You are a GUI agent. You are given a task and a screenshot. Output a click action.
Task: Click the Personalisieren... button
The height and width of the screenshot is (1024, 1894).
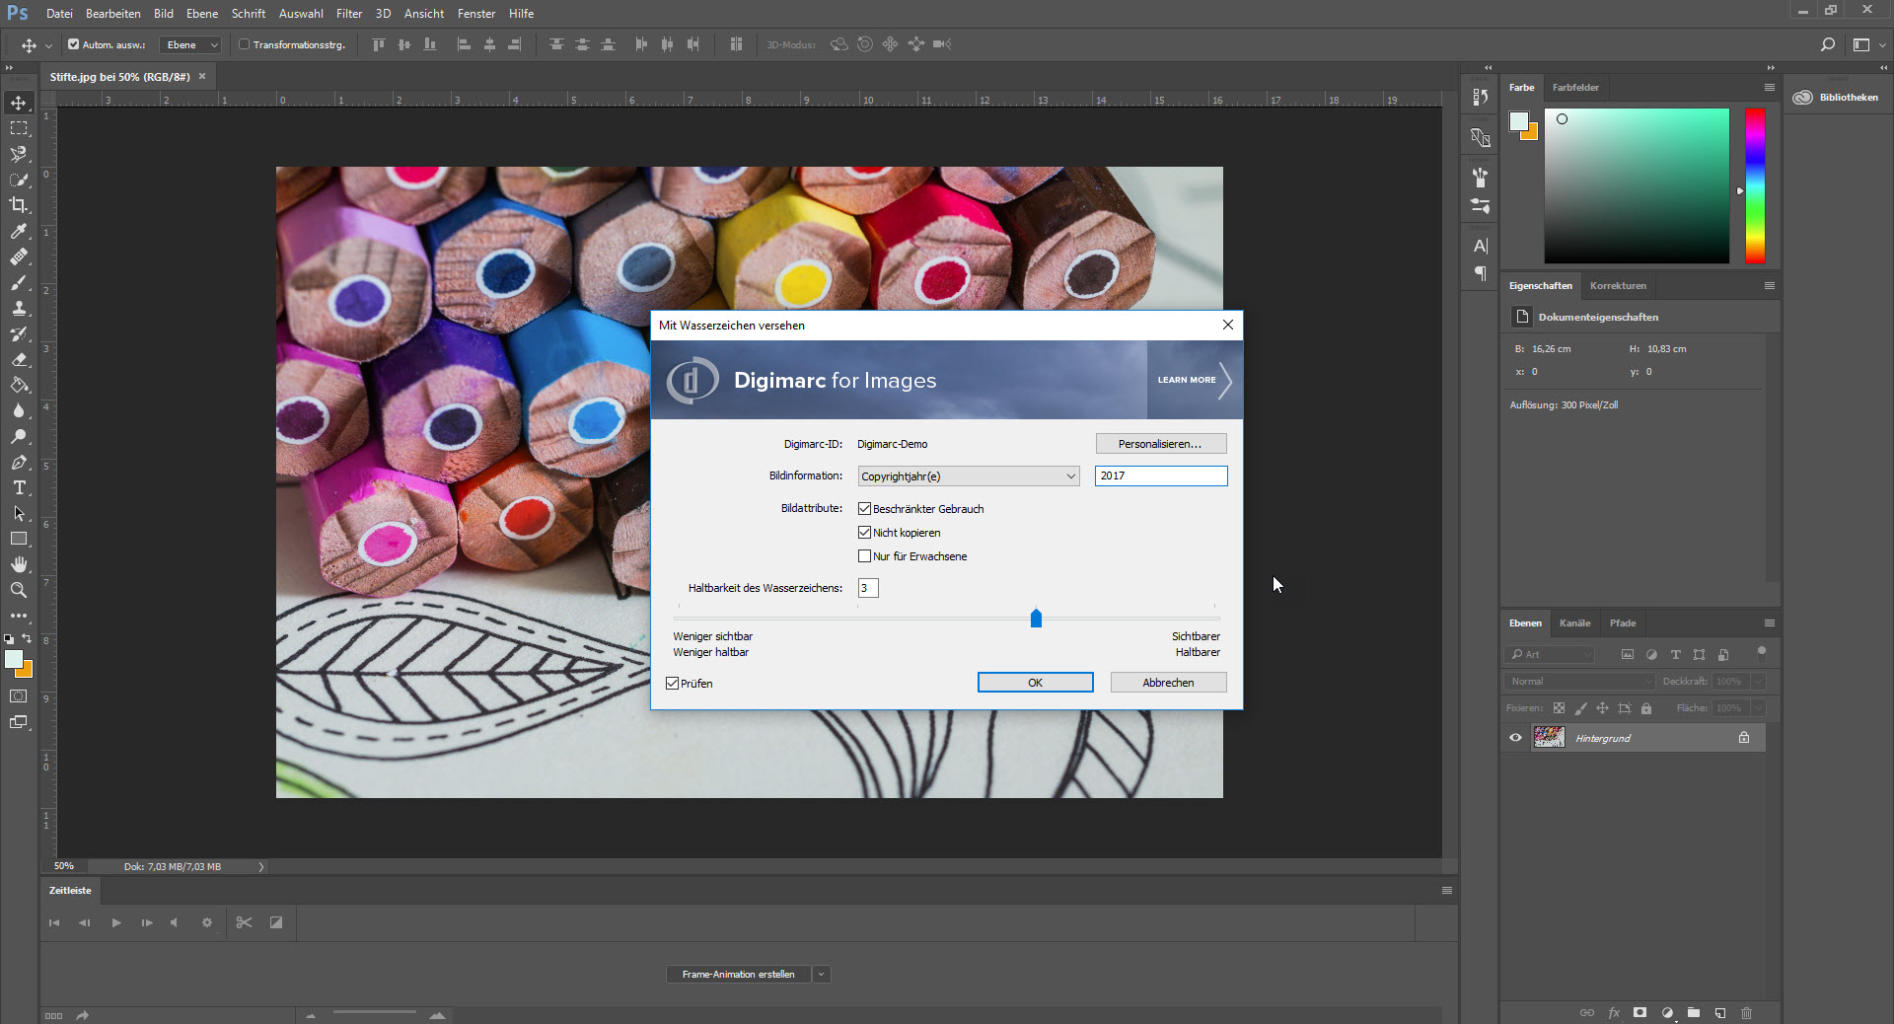[1160, 444]
